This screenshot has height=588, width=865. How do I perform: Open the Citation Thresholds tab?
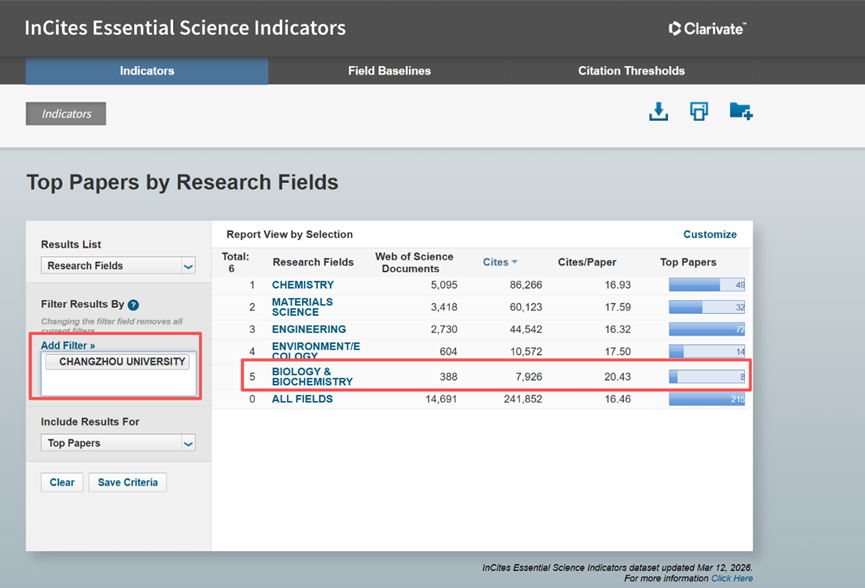click(631, 71)
